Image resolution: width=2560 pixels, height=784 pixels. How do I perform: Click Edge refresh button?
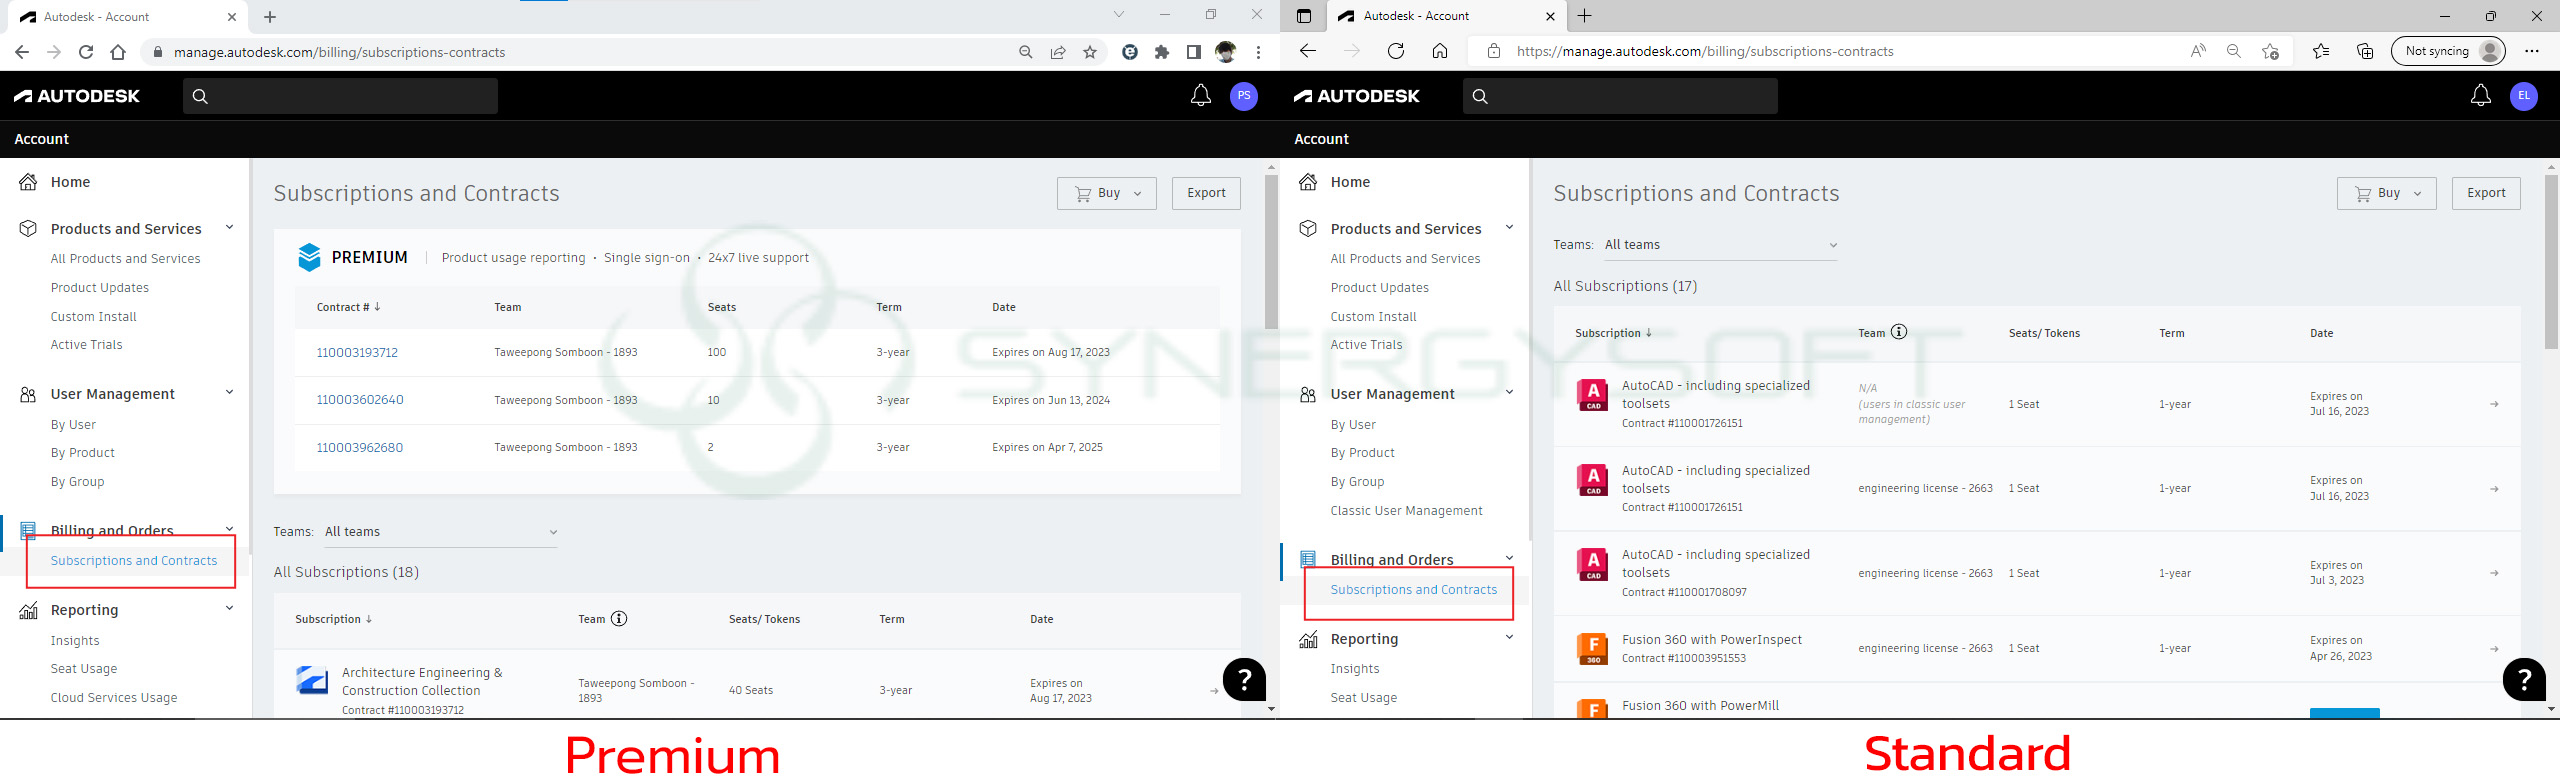[1396, 51]
